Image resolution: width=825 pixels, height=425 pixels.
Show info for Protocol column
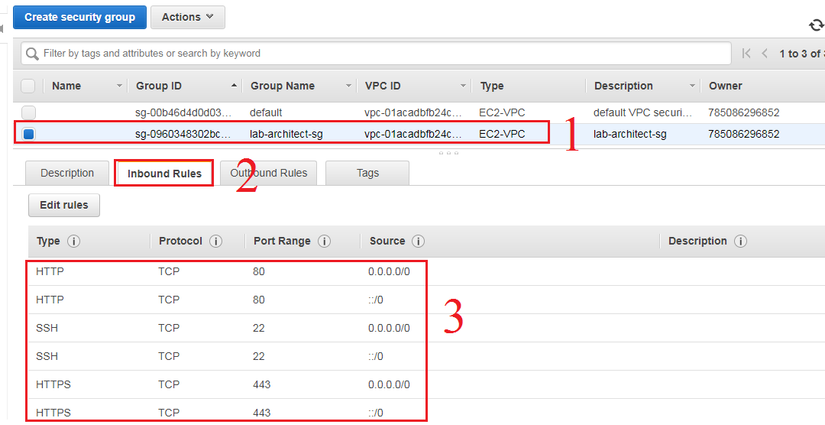[216, 241]
